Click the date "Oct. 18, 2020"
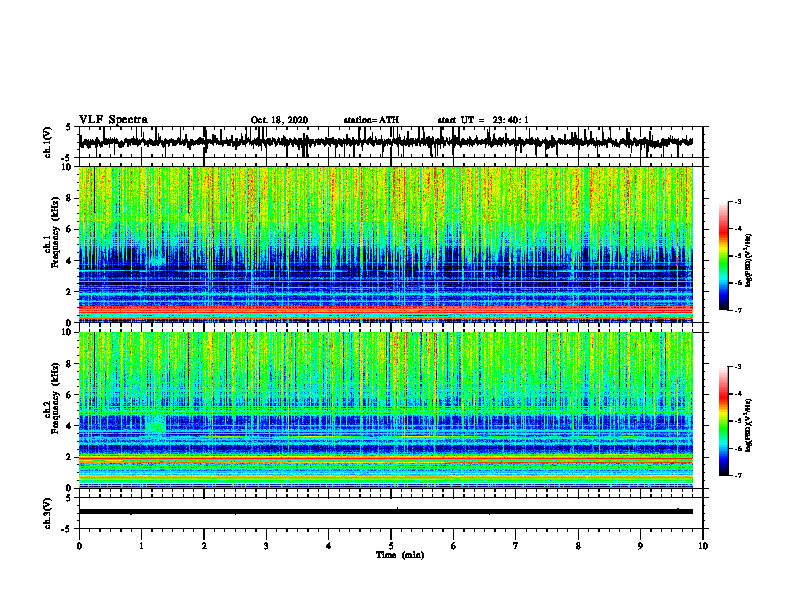The width and height of the screenshot is (792, 612). point(279,120)
